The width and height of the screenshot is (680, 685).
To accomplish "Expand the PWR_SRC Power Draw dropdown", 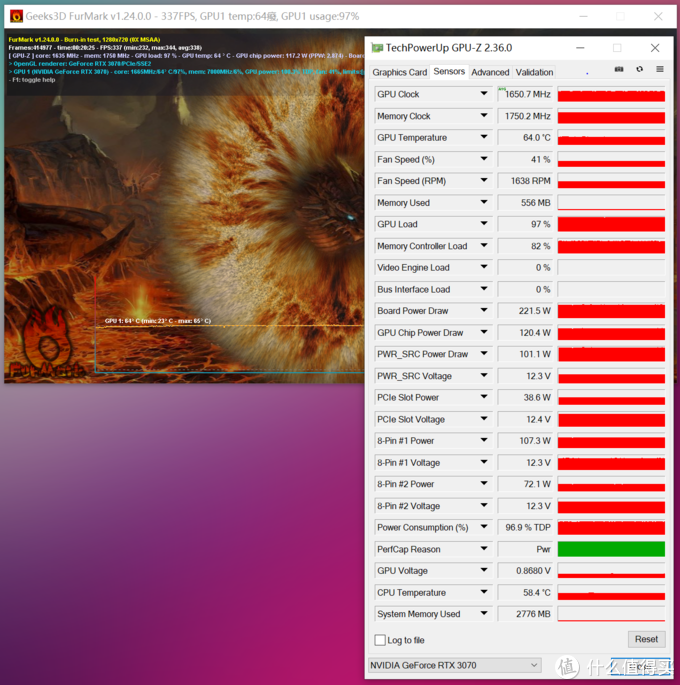I will (484, 353).
